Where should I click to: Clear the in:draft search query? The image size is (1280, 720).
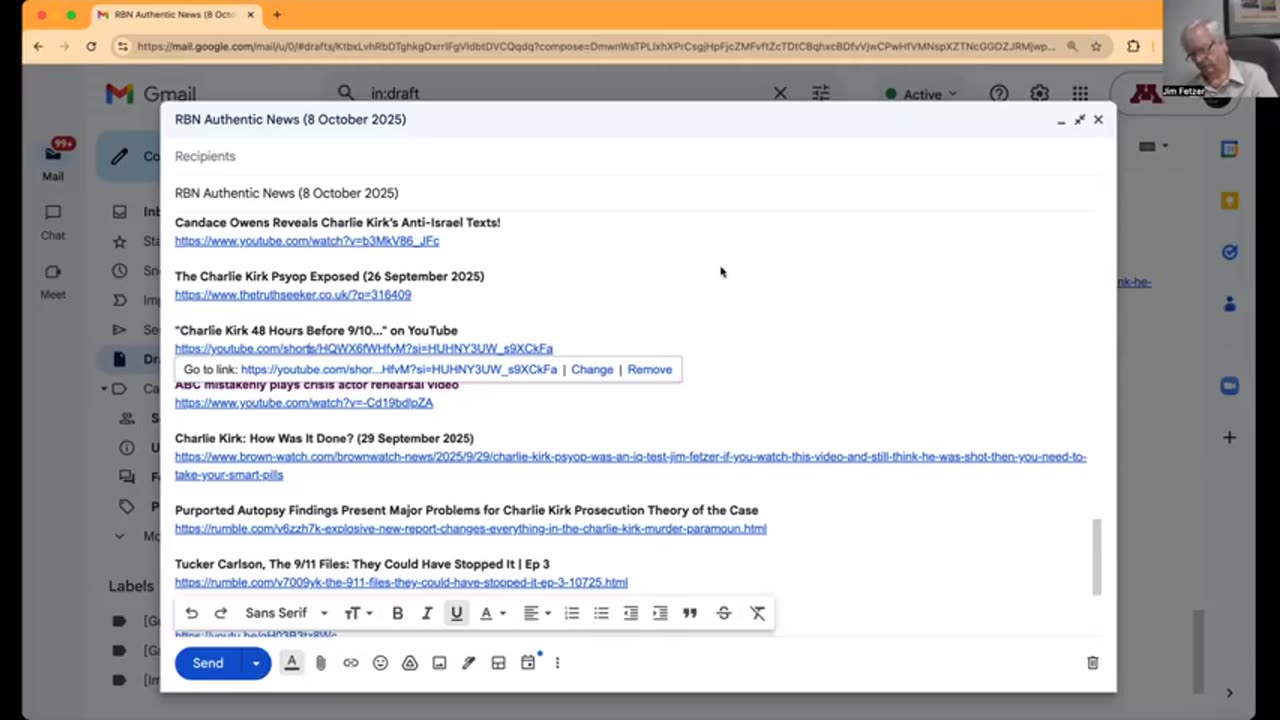click(x=780, y=93)
